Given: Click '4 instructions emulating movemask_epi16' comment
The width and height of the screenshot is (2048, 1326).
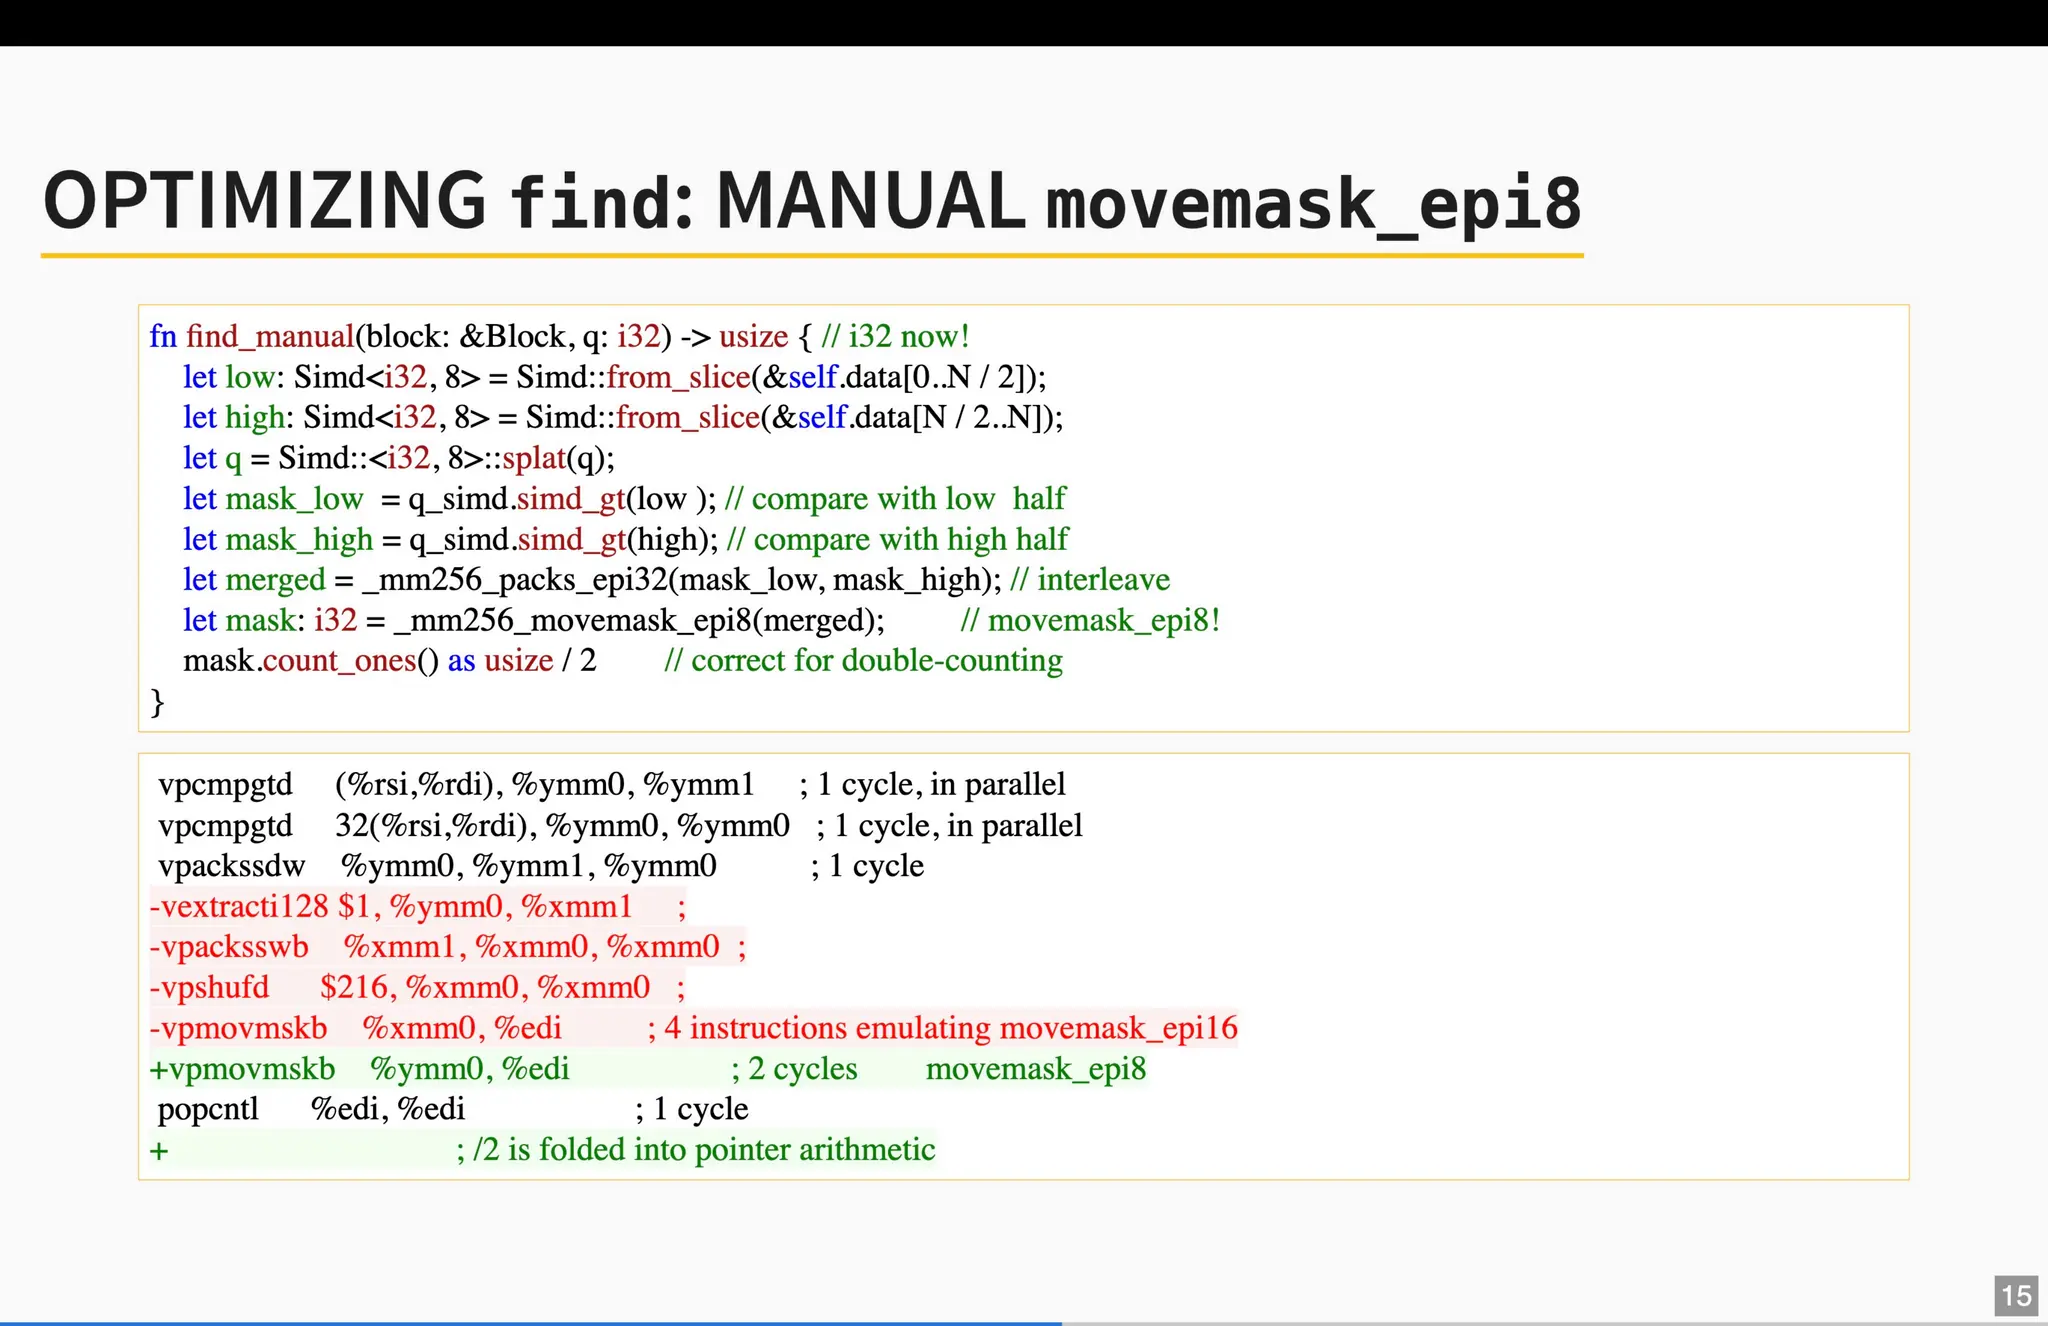Looking at the screenshot, I should 950,1028.
